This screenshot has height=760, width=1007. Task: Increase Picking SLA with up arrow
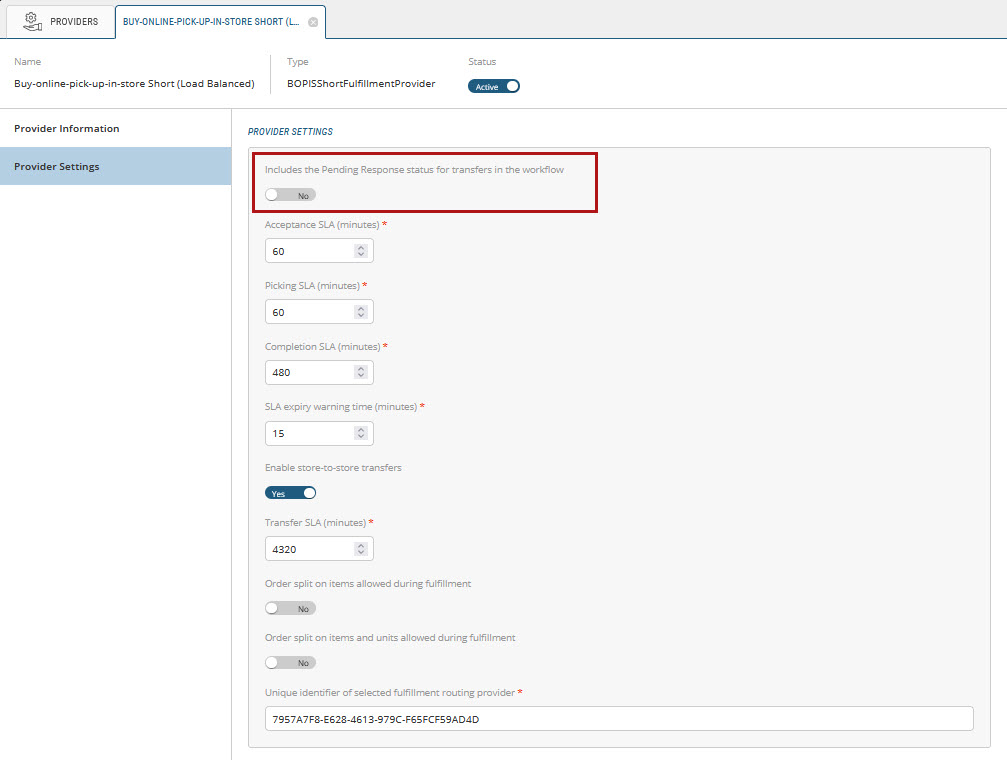tap(361, 308)
